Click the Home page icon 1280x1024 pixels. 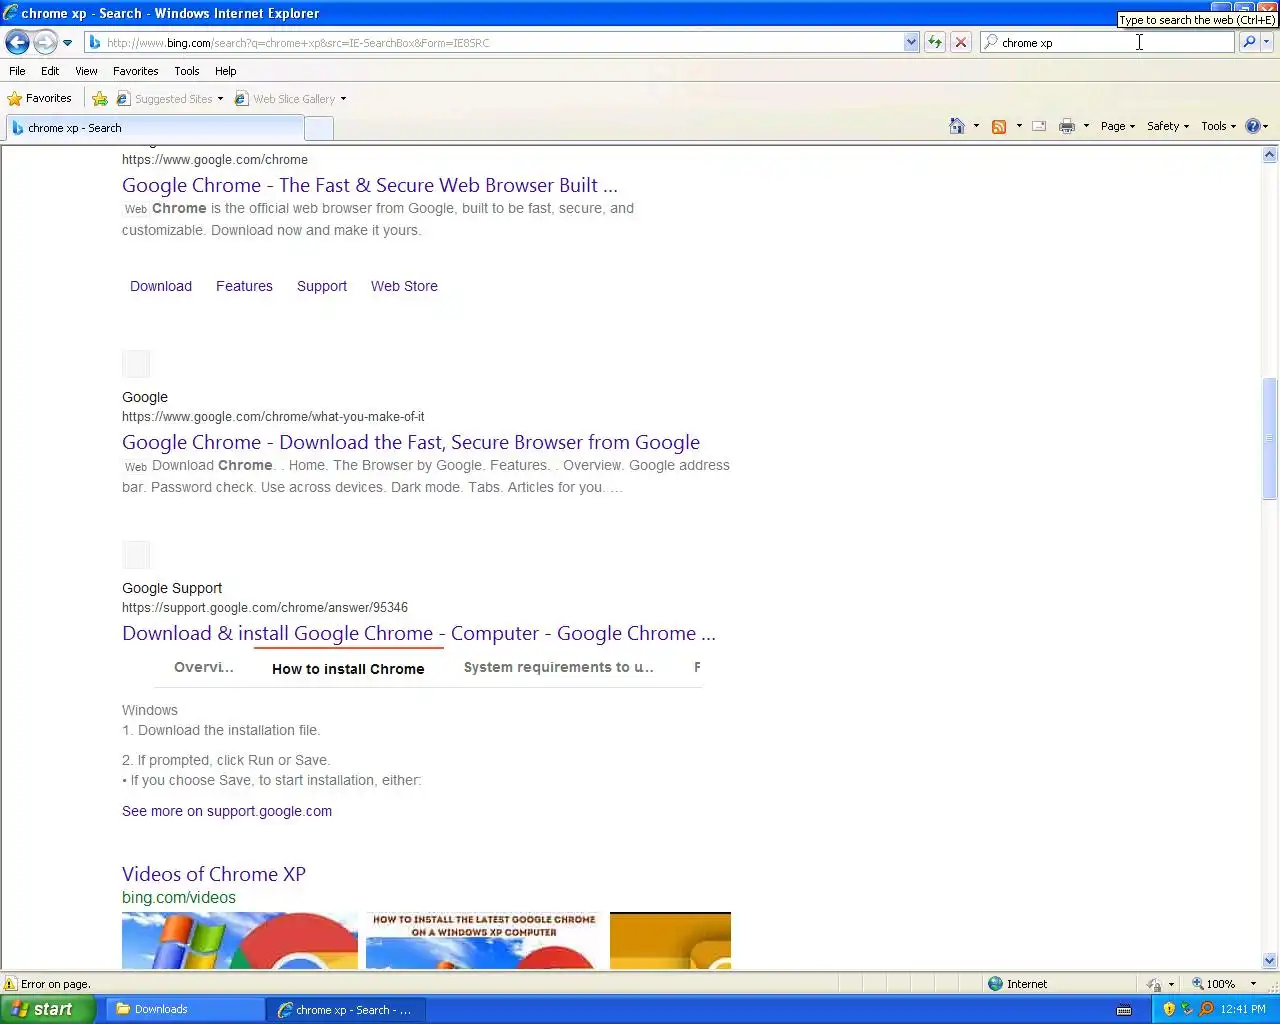[x=957, y=126]
